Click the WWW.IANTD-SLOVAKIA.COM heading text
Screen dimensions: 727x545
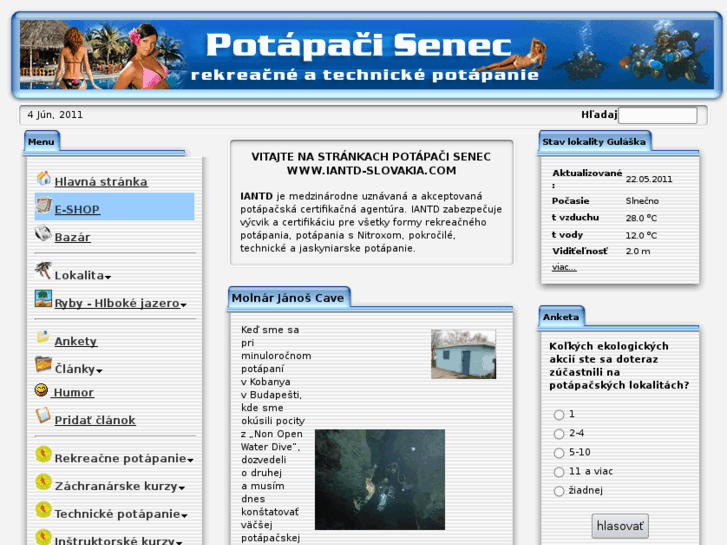pyautogui.click(x=371, y=171)
